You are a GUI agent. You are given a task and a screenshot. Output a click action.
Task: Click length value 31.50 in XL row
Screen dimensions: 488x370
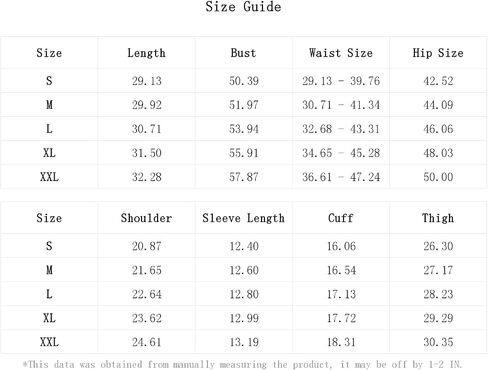pyautogui.click(x=147, y=153)
